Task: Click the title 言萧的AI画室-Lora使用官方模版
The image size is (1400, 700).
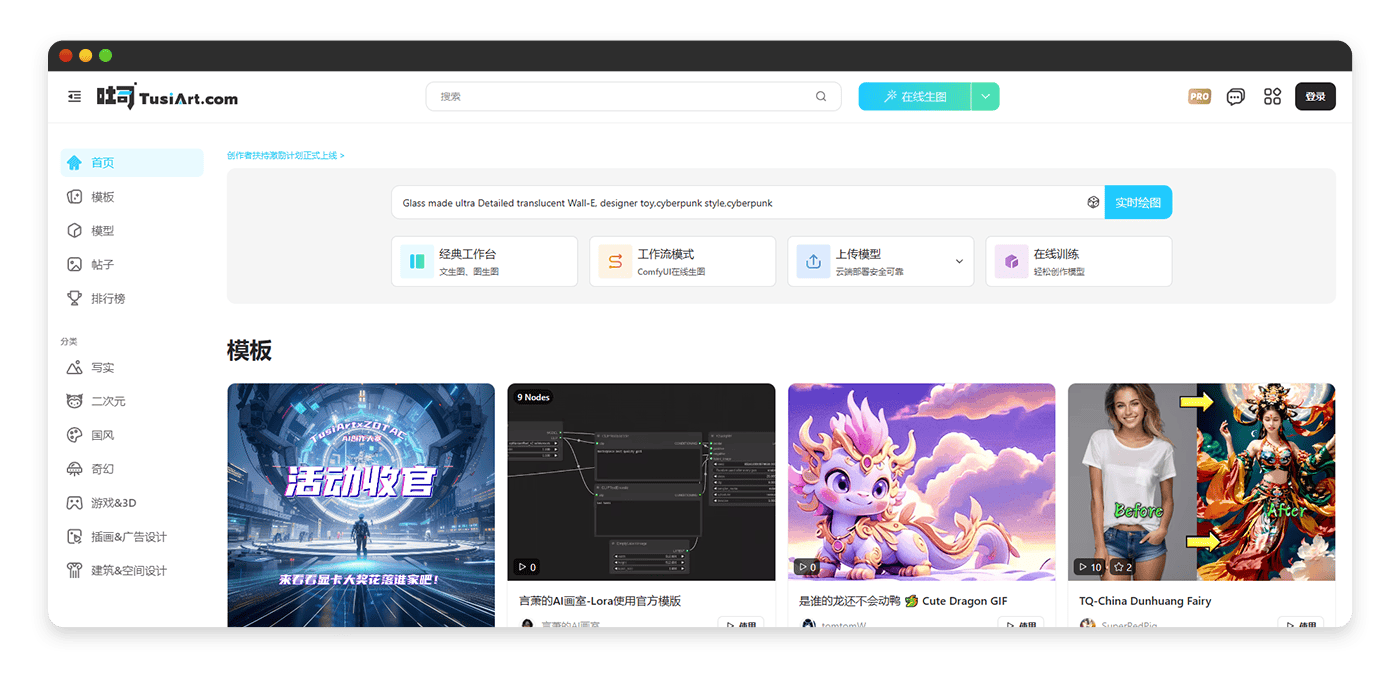Action: tap(600, 601)
